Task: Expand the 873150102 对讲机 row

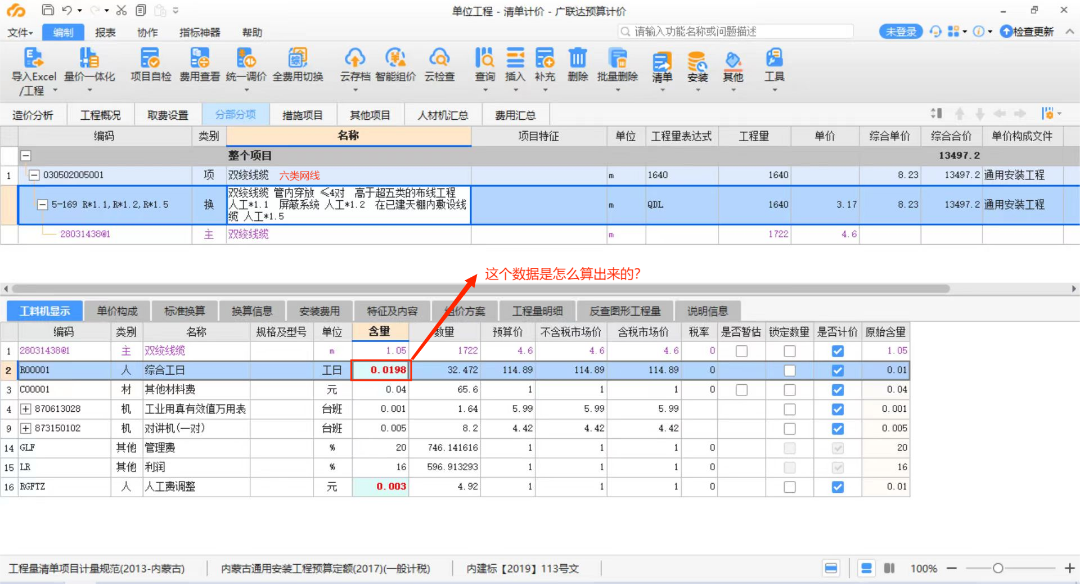Action: pyautogui.click(x=25, y=428)
